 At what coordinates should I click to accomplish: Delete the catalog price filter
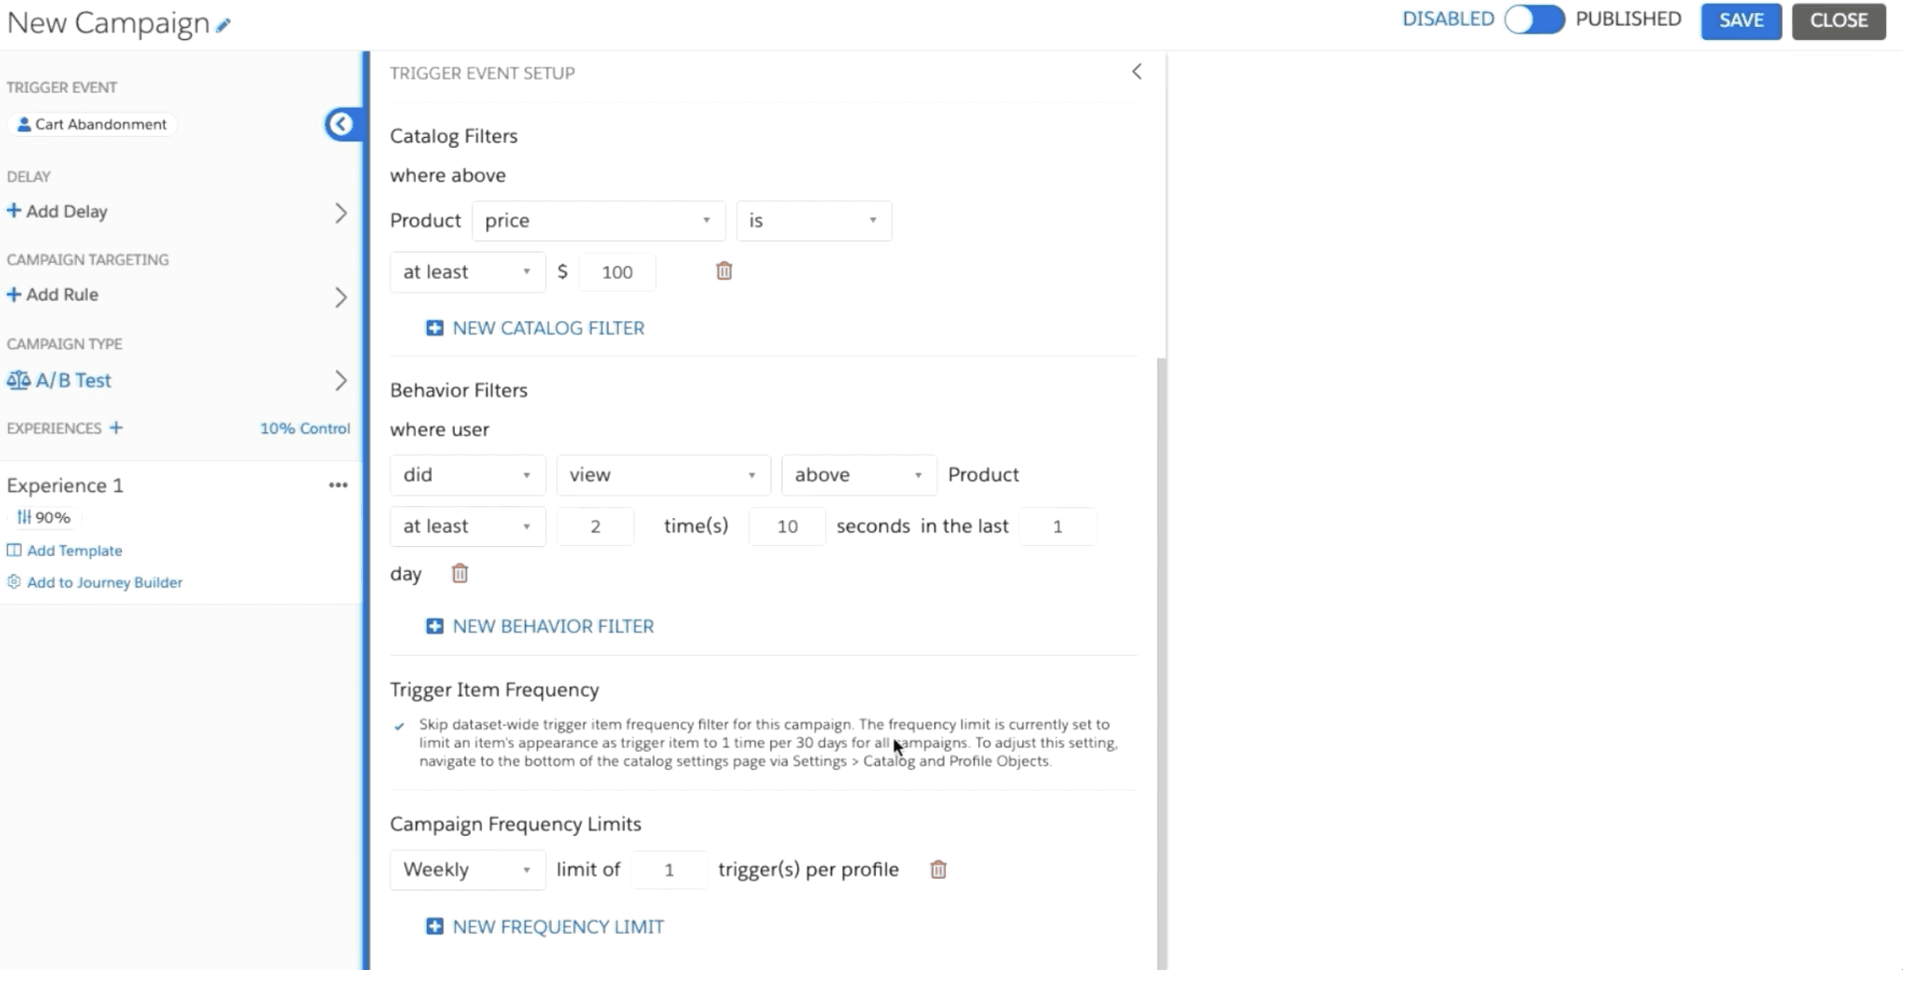click(724, 271)
